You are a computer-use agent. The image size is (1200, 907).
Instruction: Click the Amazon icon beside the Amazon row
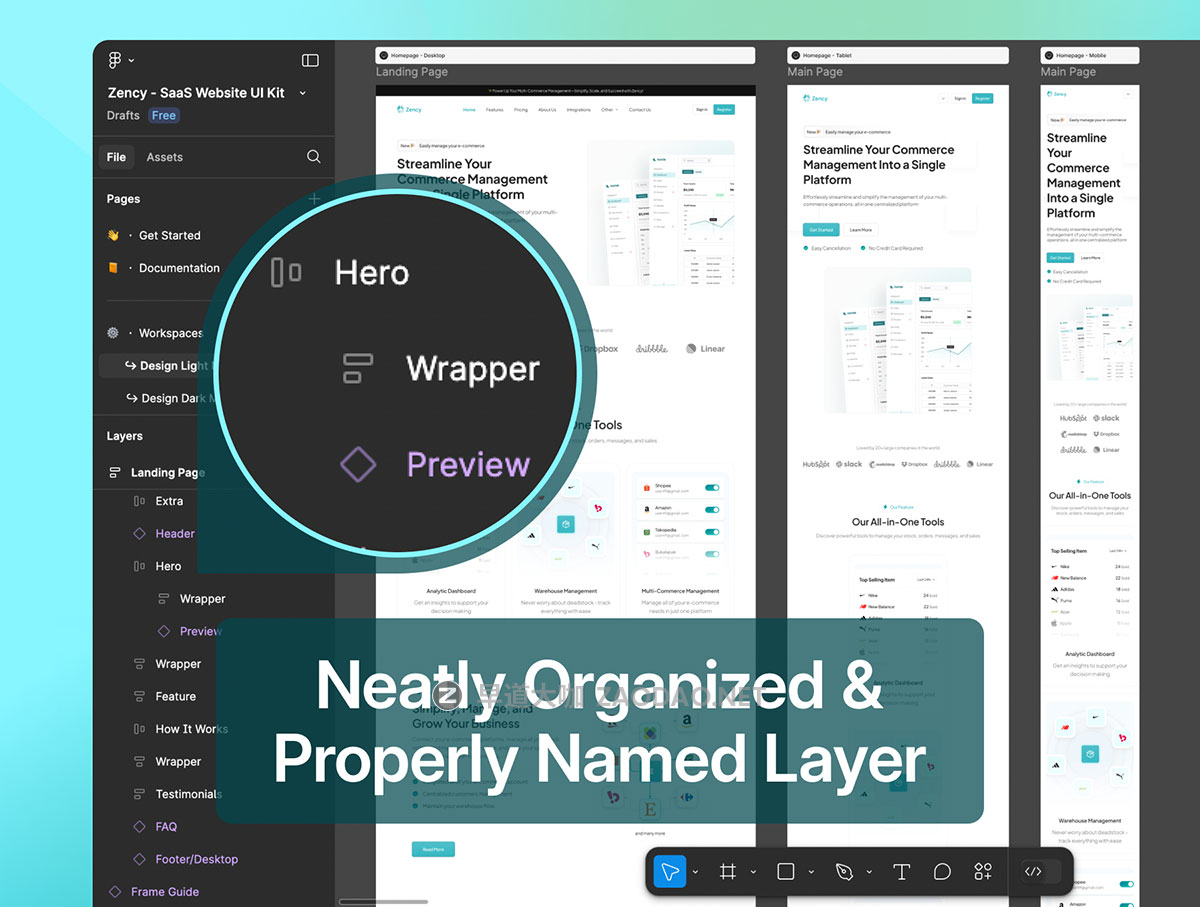[647, 509]
